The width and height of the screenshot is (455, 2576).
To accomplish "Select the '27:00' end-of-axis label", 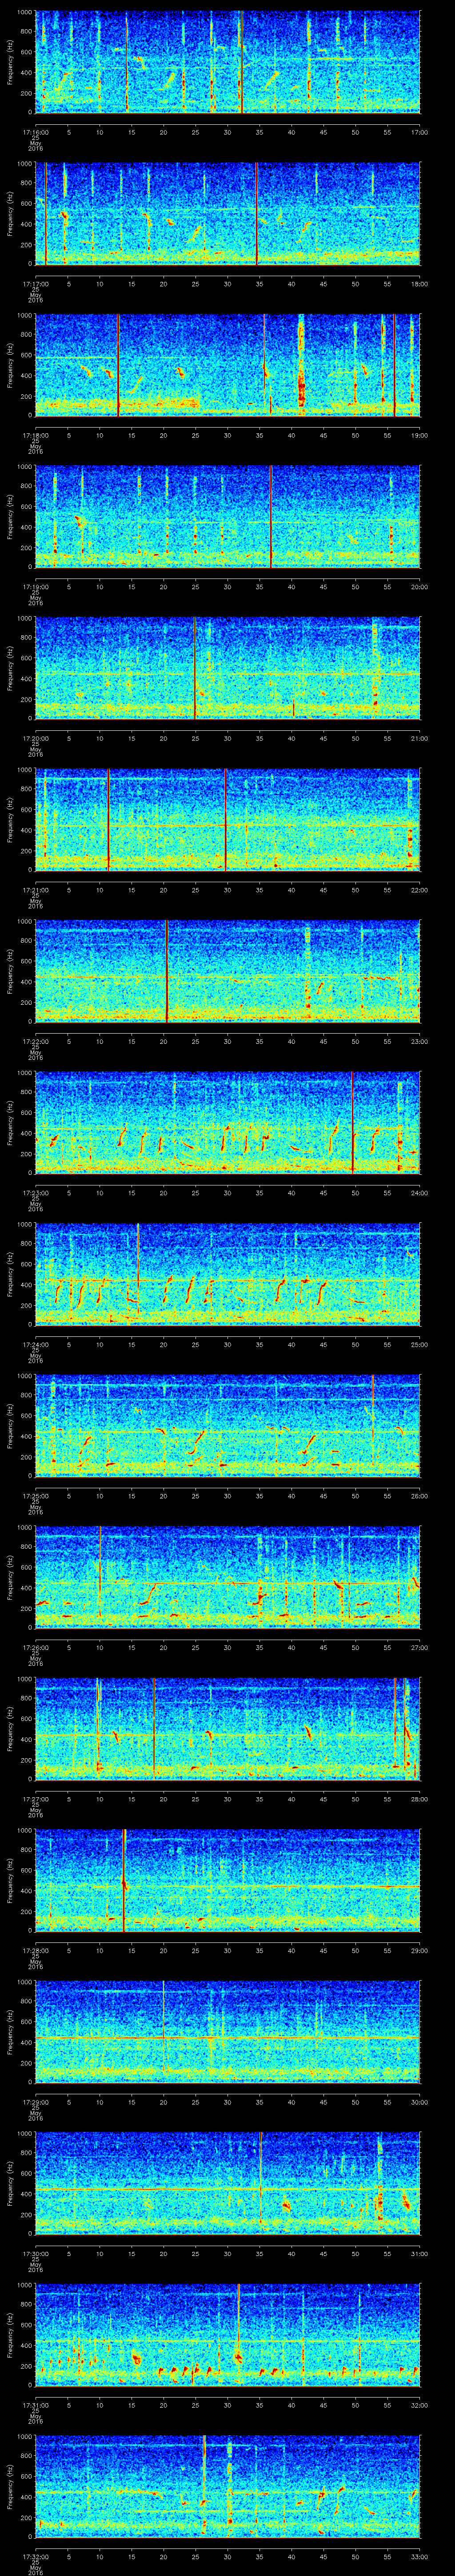I will coord(419,1648).
